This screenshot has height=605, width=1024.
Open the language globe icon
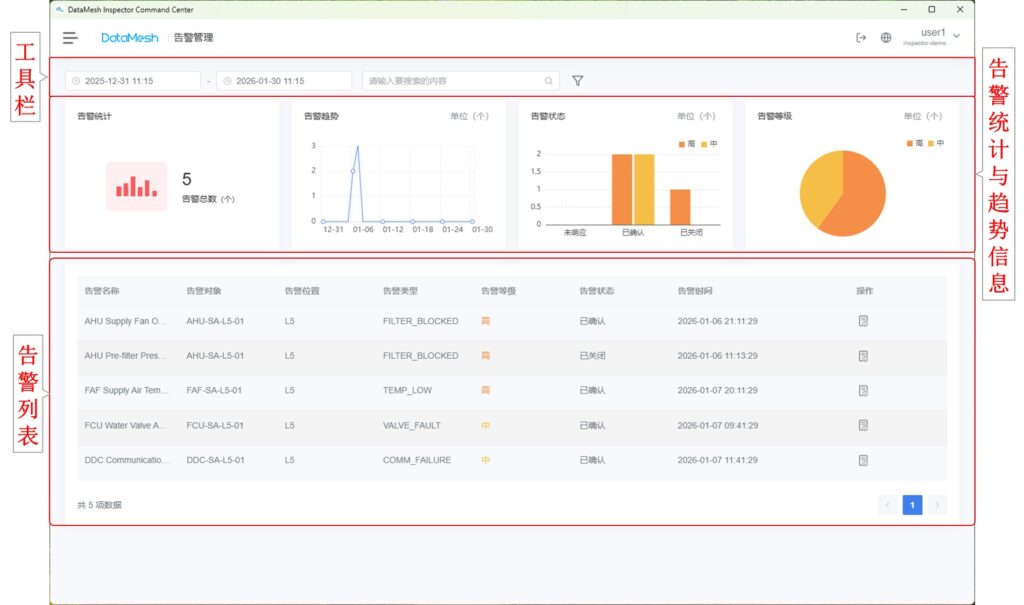(886, 38)
